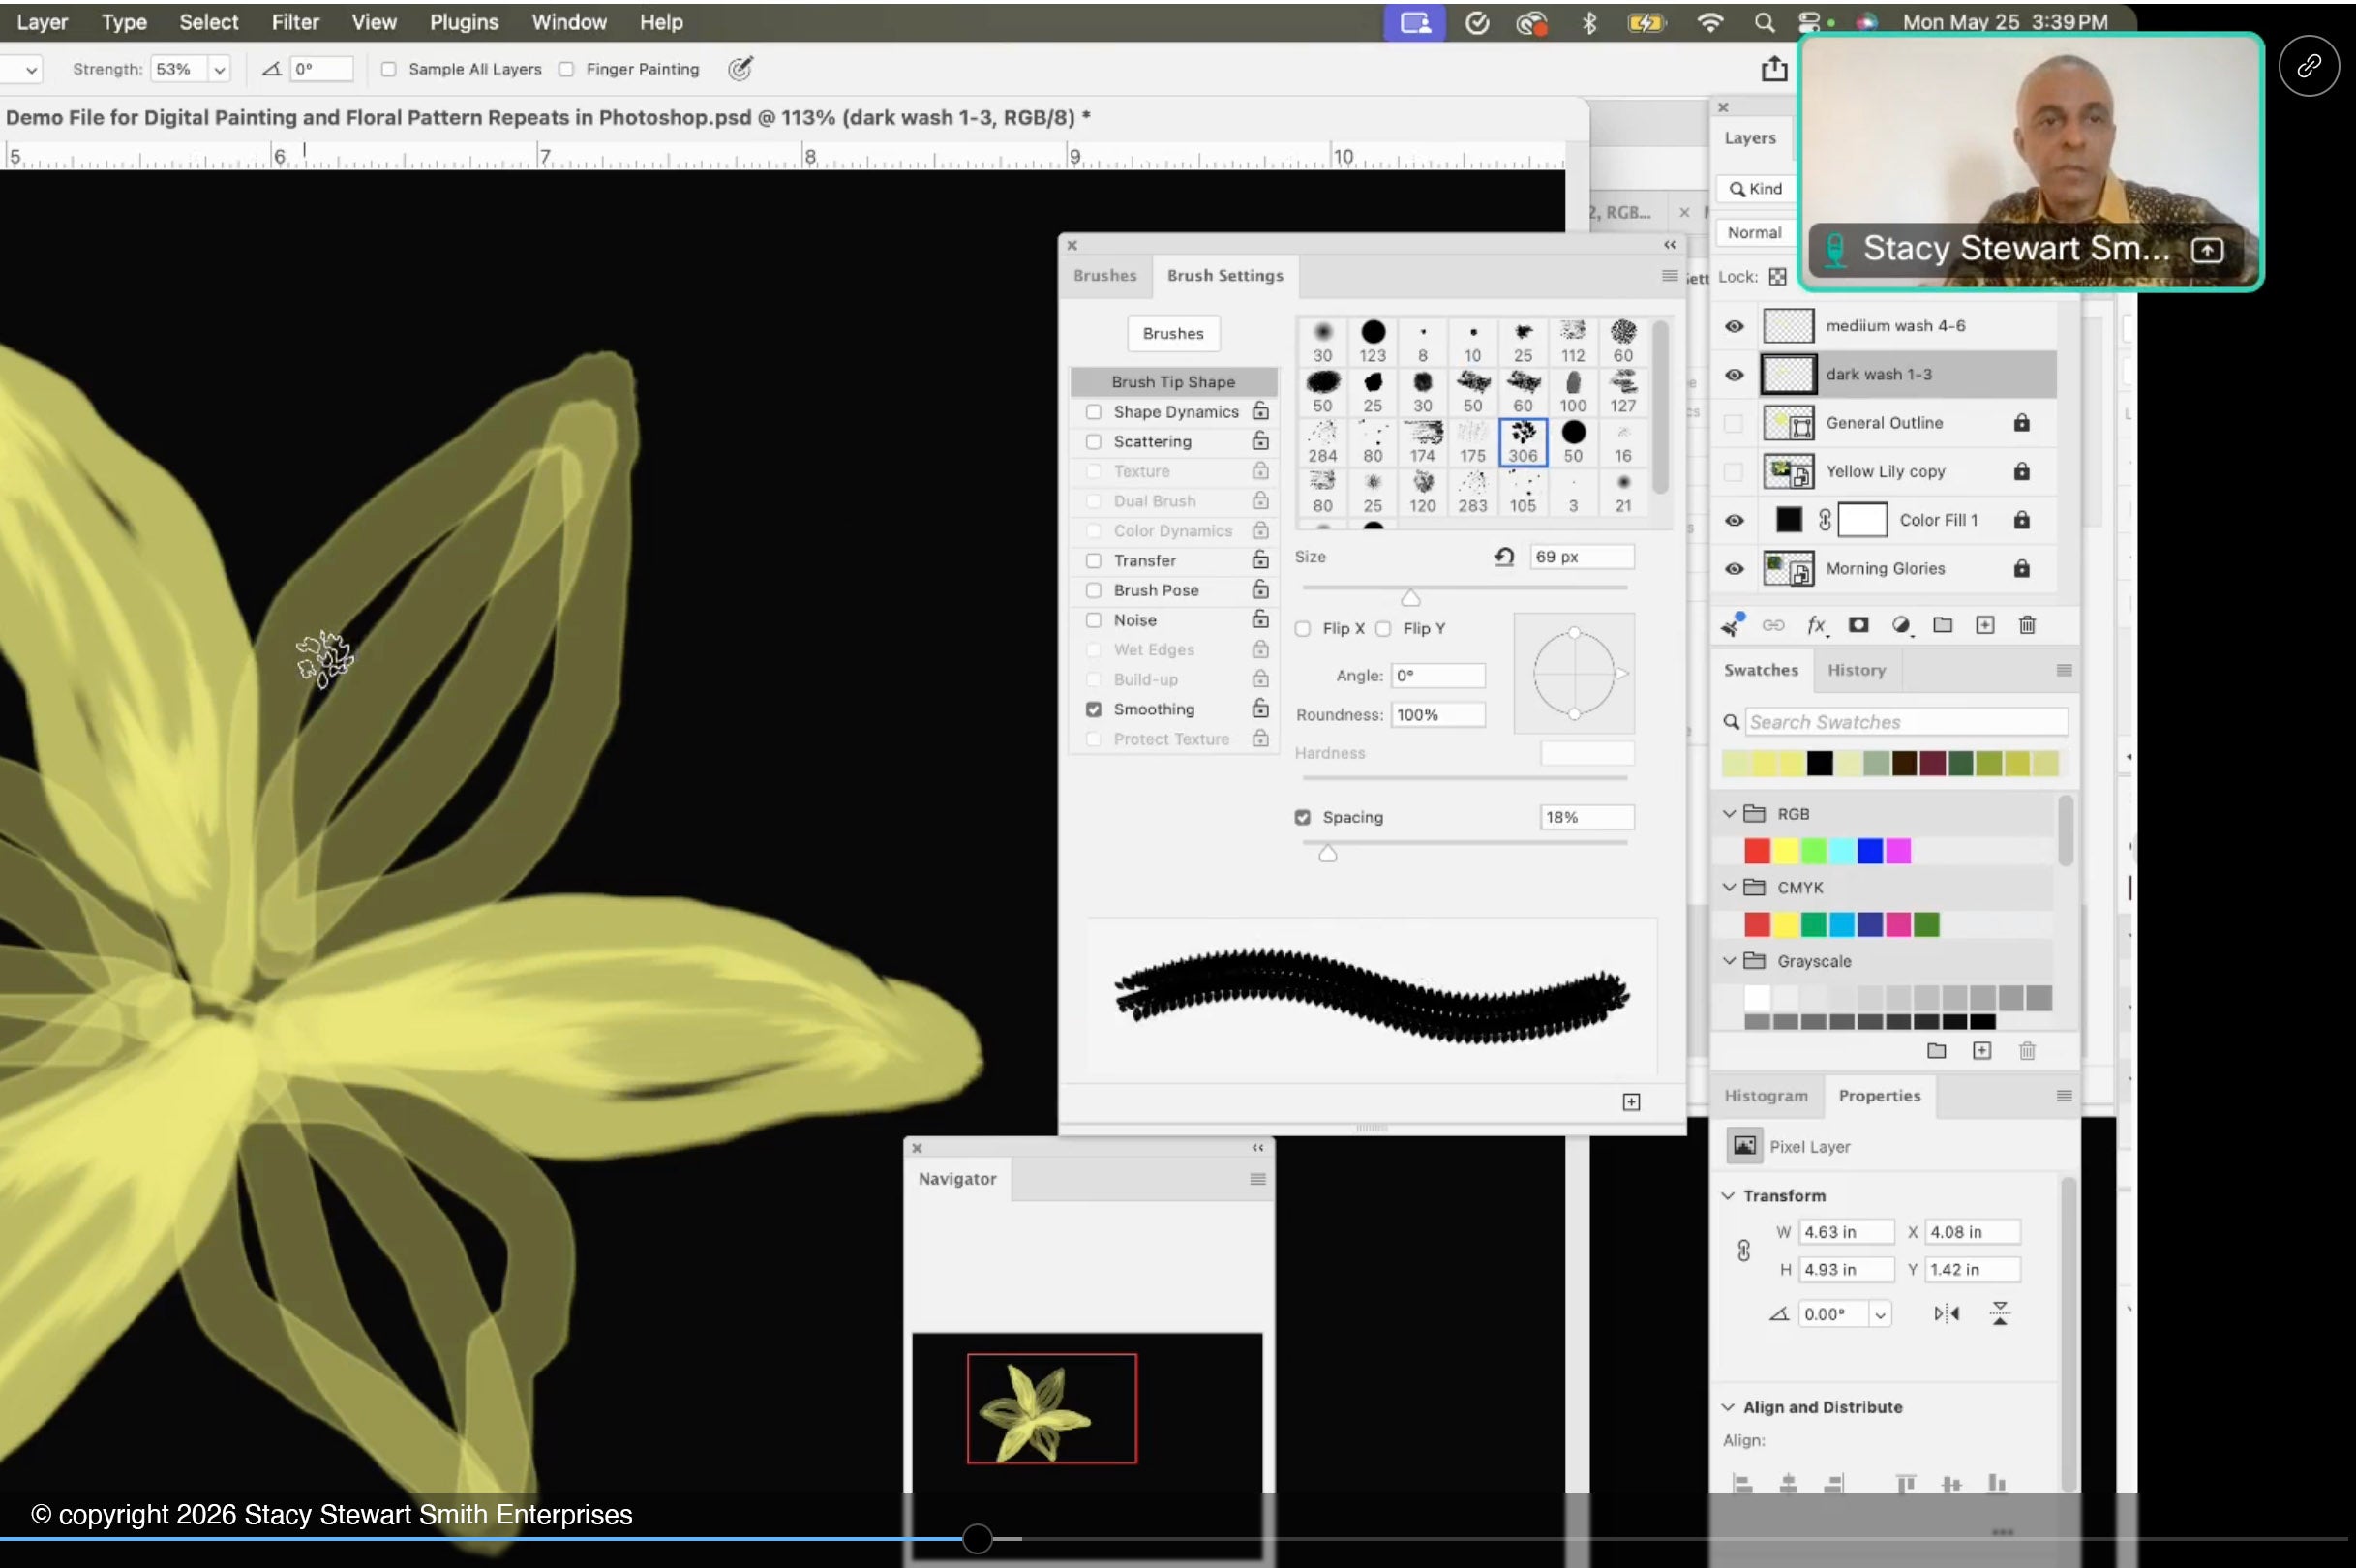Select the Morning Glories layer thumbnail

(x=1787, y=568)
